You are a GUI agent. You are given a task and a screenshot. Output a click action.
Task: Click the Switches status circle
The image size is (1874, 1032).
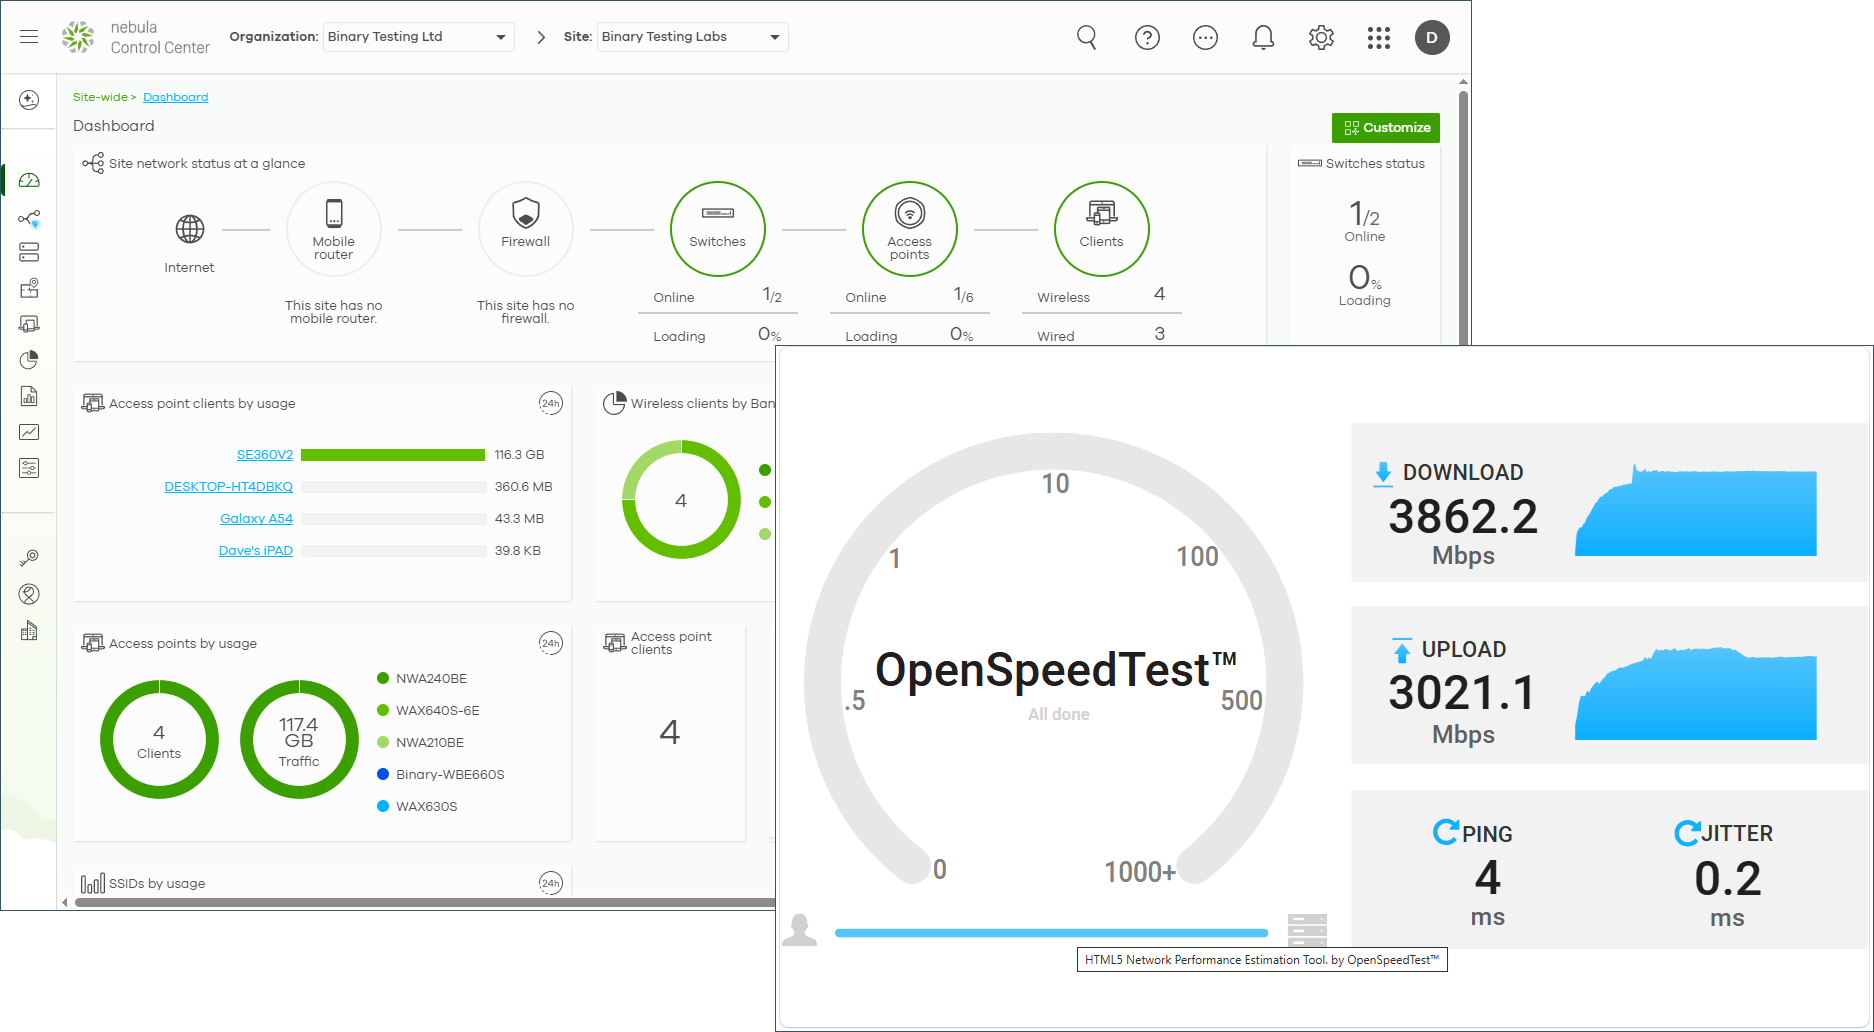(x=718, y=229)
